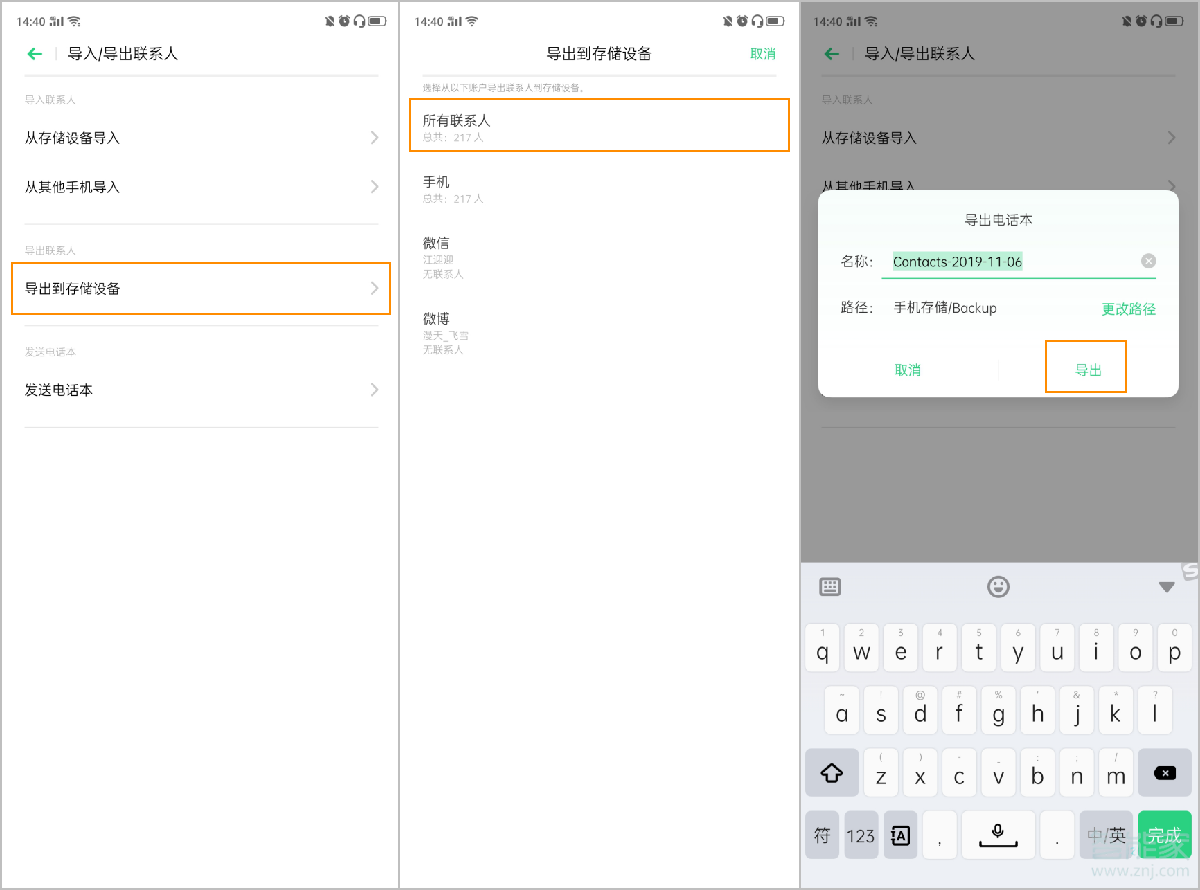
Task: Expand 从存储设备导入 option
Action: point(200,139)
